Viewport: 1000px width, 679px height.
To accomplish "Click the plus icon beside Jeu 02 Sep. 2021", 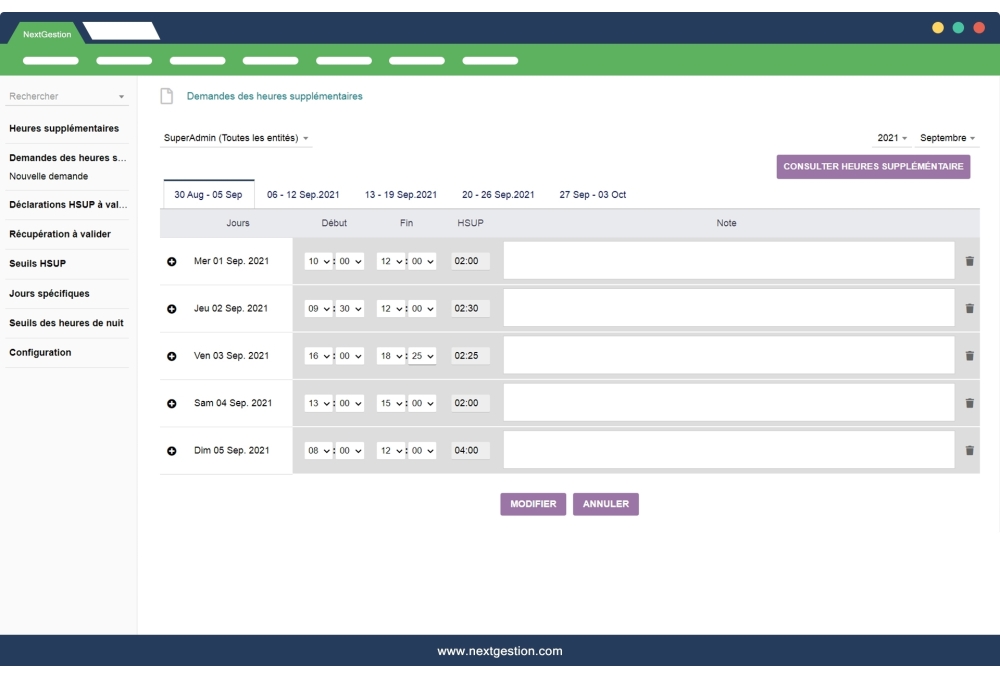I will click(x=172, y=307).
